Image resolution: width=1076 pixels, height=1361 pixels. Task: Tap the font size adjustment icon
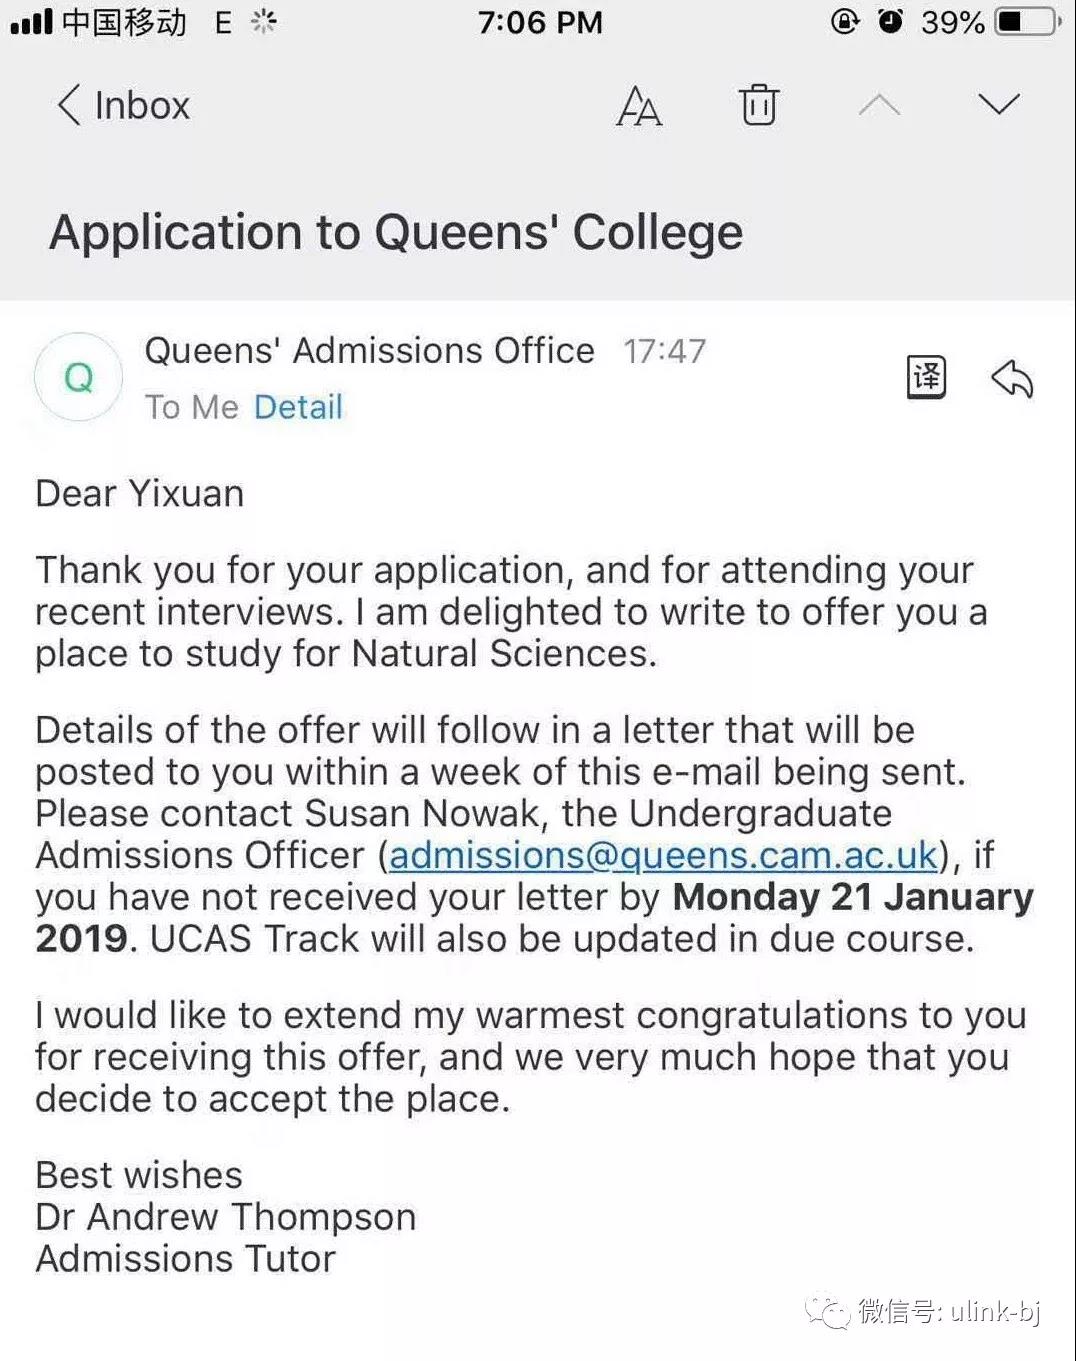(639, 106)
